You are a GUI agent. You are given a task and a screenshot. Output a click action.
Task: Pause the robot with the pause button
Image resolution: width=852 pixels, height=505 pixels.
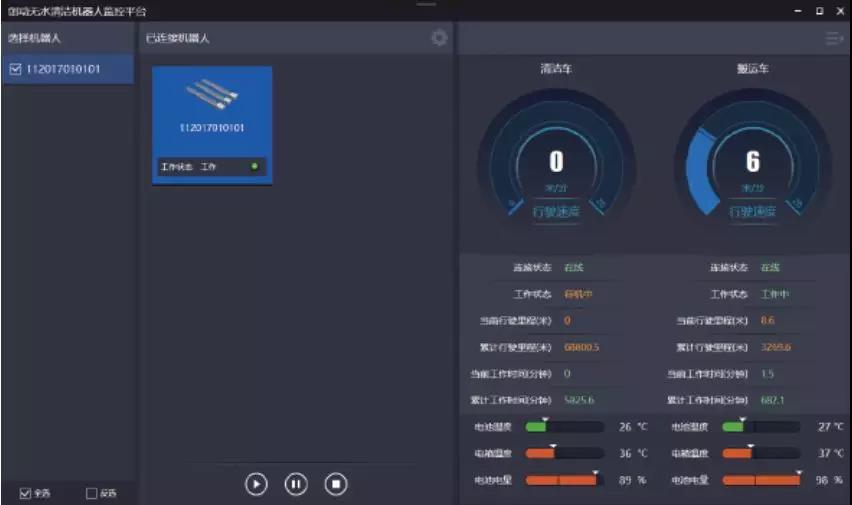[x=296, y=484]
